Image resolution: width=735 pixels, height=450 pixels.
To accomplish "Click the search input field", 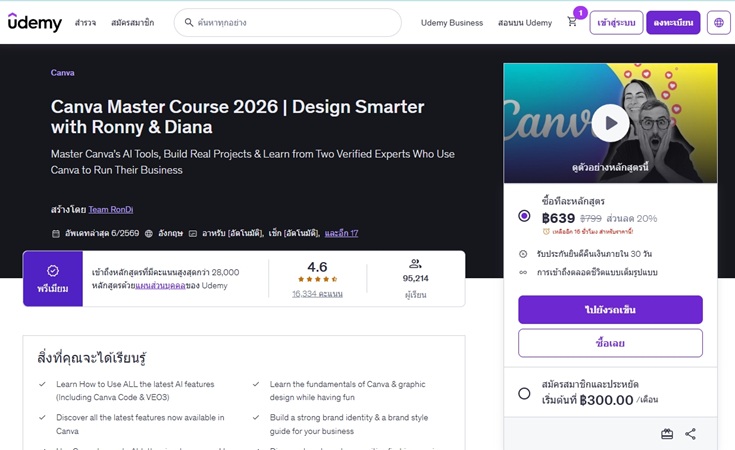I will pyautogui.click(x=288, y=22).
